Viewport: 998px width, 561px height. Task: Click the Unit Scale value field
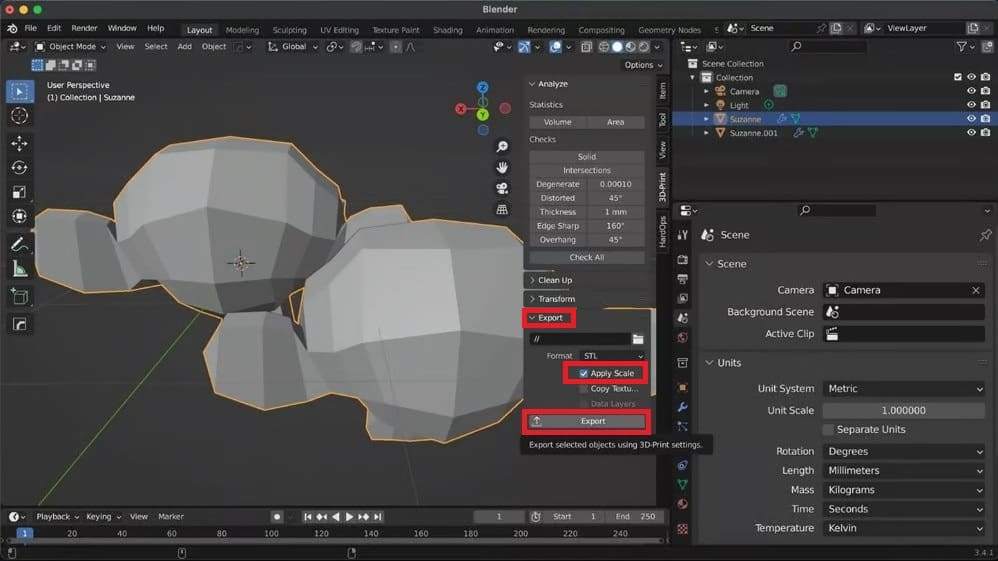coord(904,411)
